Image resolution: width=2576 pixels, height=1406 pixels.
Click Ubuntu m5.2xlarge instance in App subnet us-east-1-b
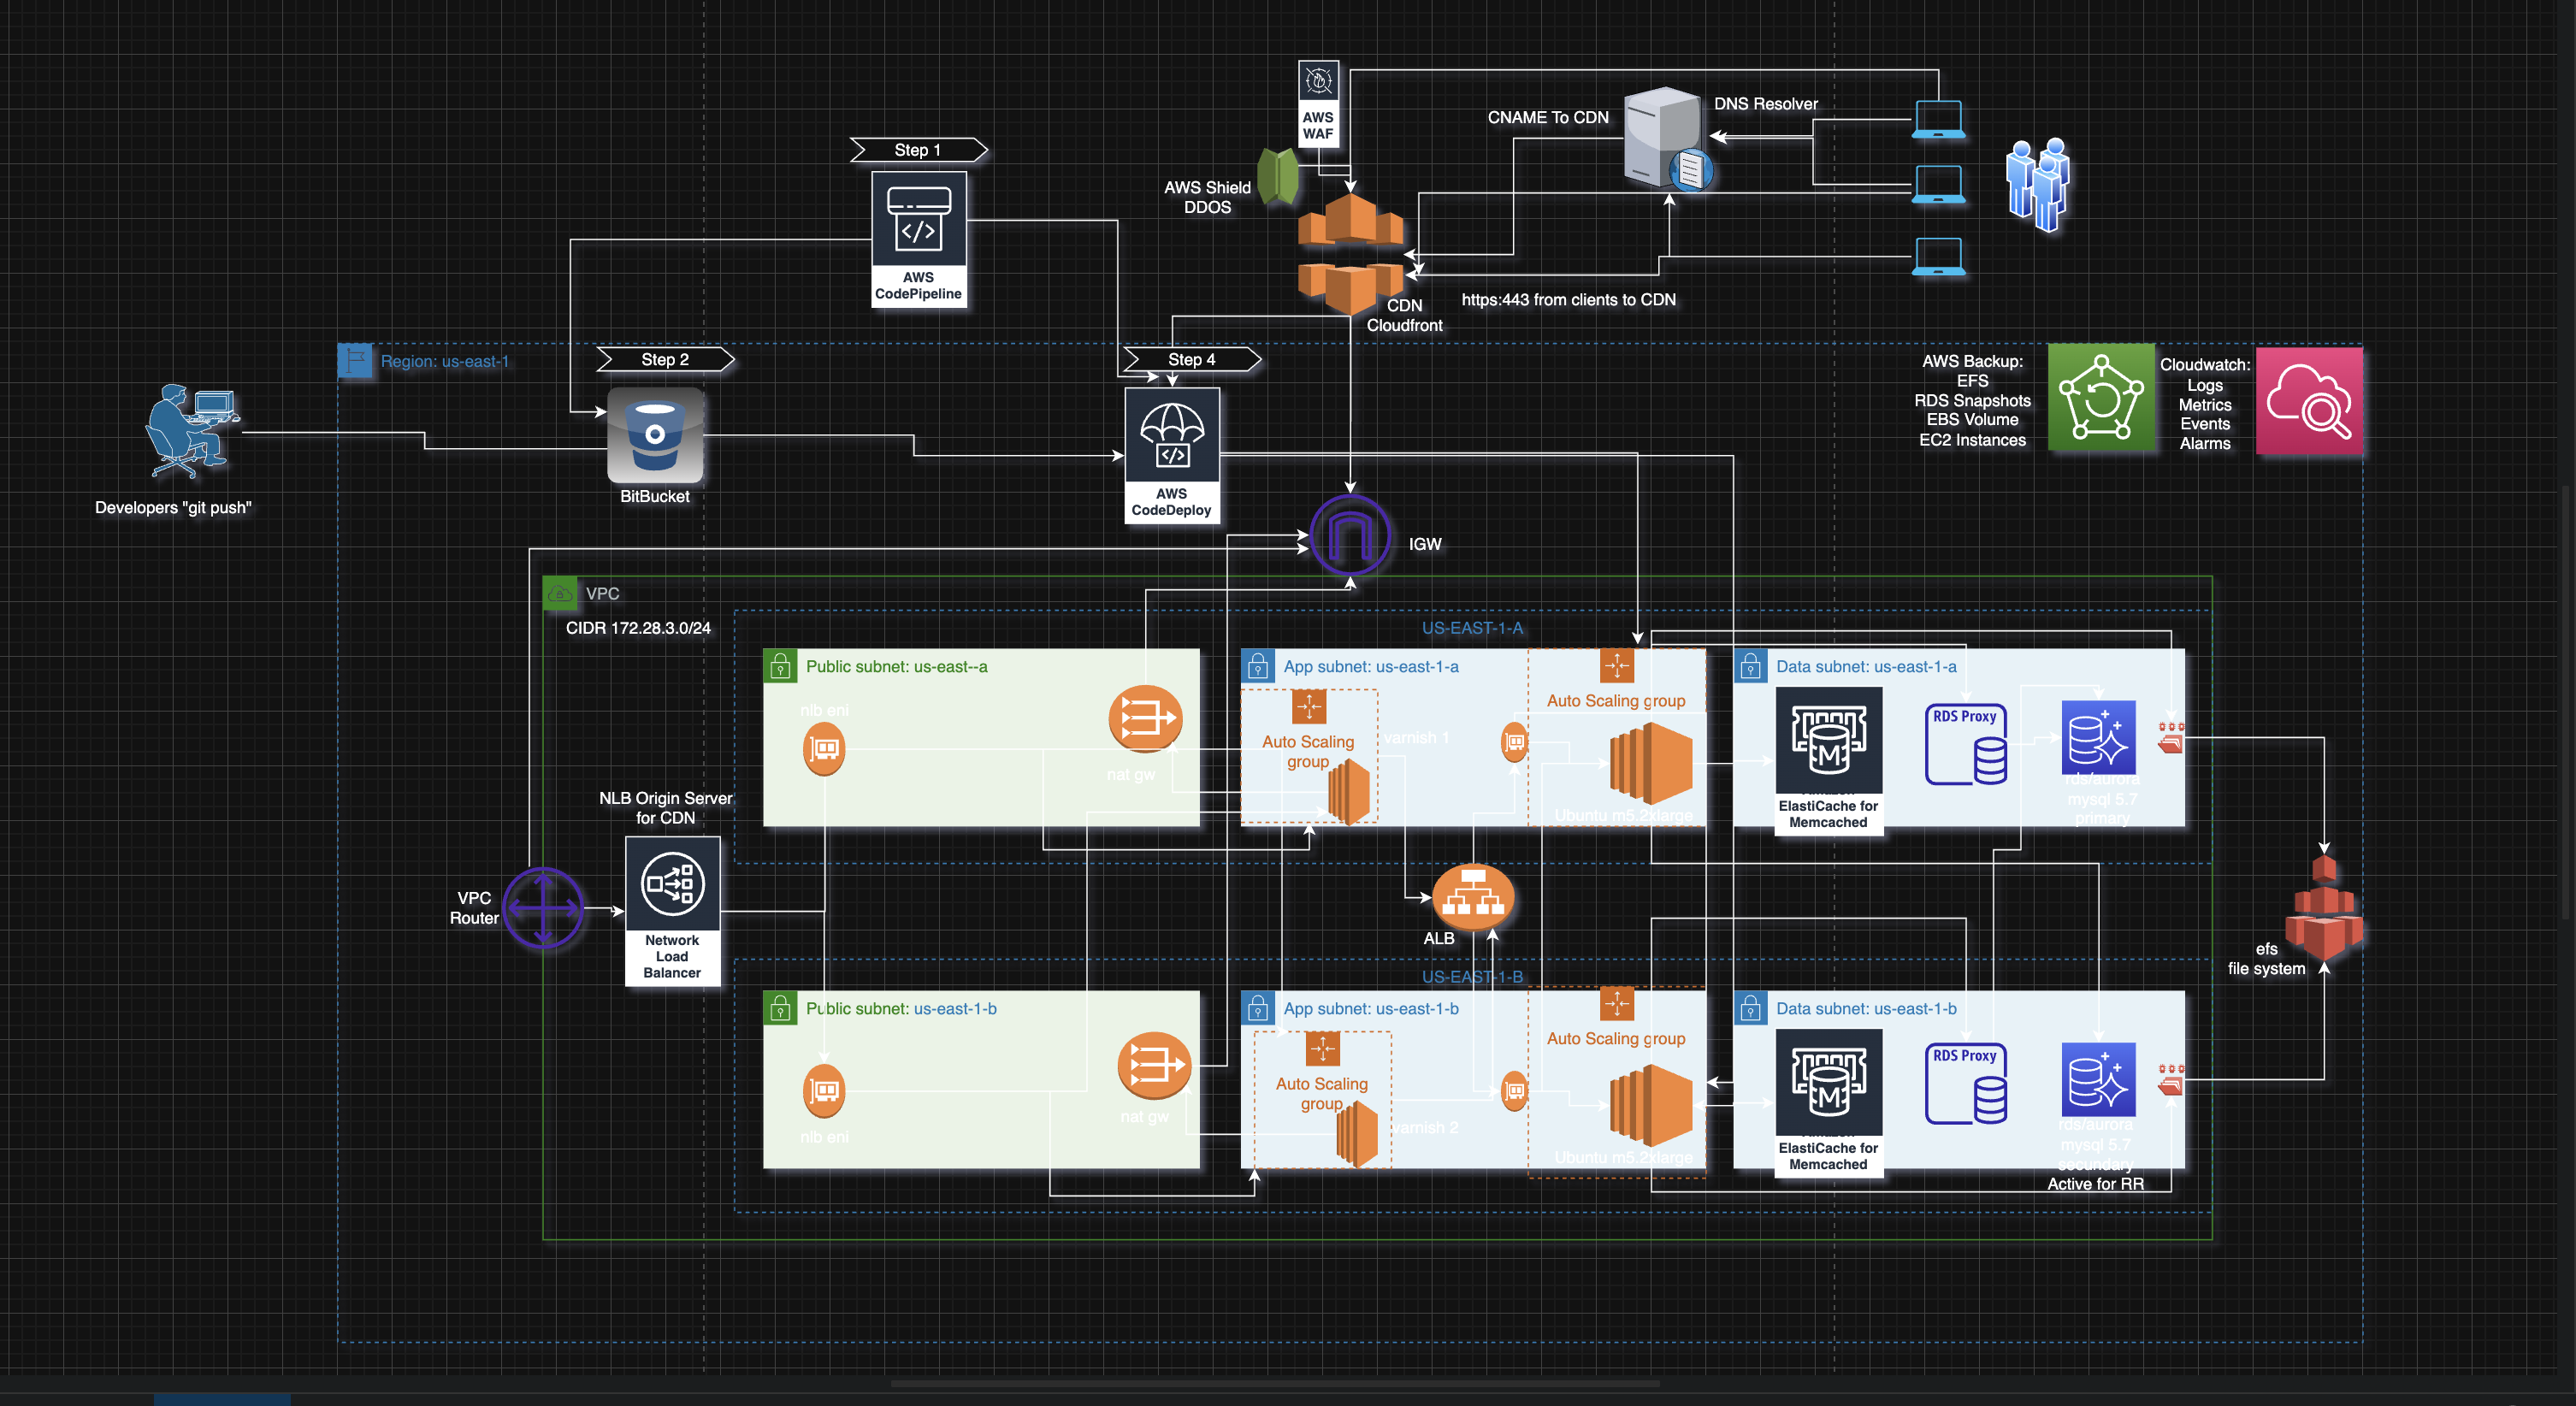coord(1651,1106)
